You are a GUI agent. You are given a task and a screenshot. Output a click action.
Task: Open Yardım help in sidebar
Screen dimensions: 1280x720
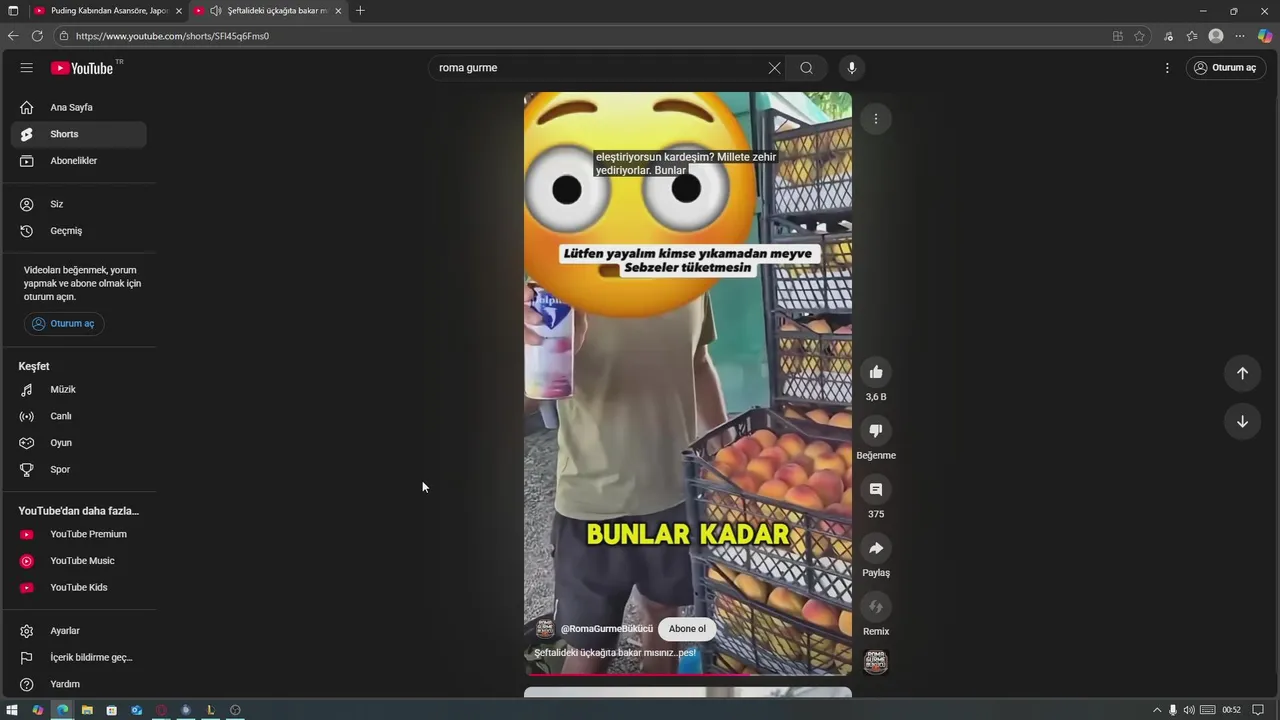79,684
